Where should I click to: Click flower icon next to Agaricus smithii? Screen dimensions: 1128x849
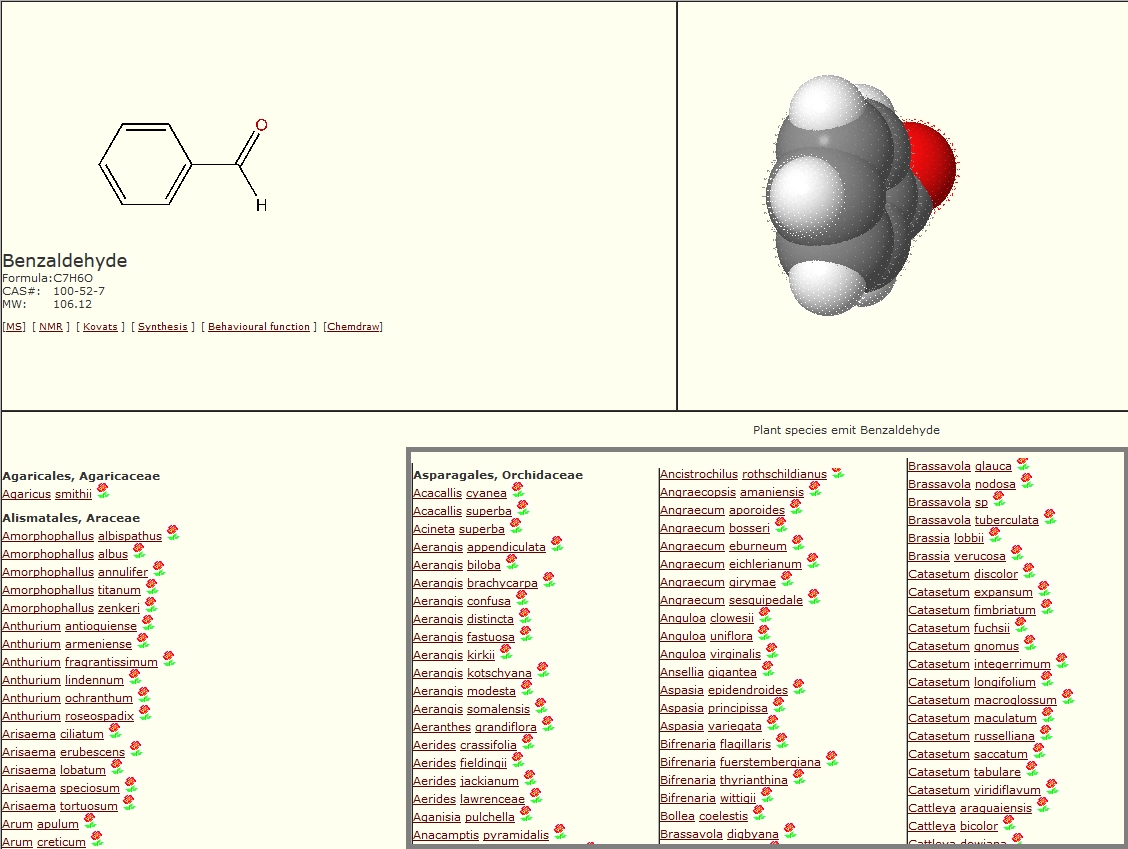click(103, 491)
